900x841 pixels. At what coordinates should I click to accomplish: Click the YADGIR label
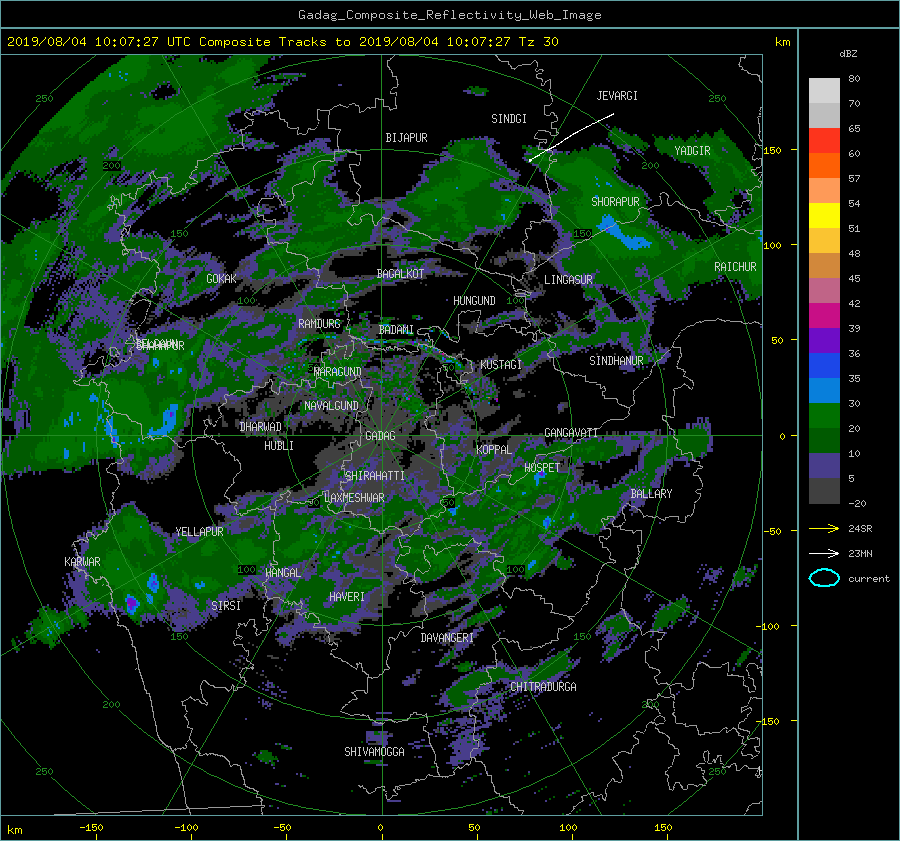coord(692,151)
